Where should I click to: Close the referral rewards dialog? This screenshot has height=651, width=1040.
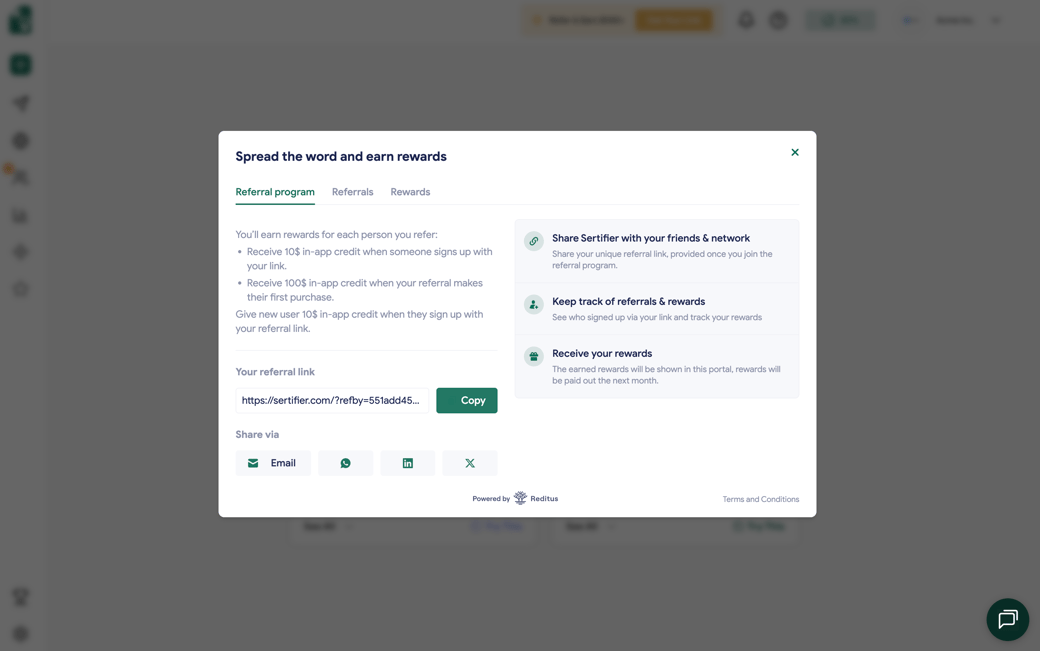click(795, 153)
